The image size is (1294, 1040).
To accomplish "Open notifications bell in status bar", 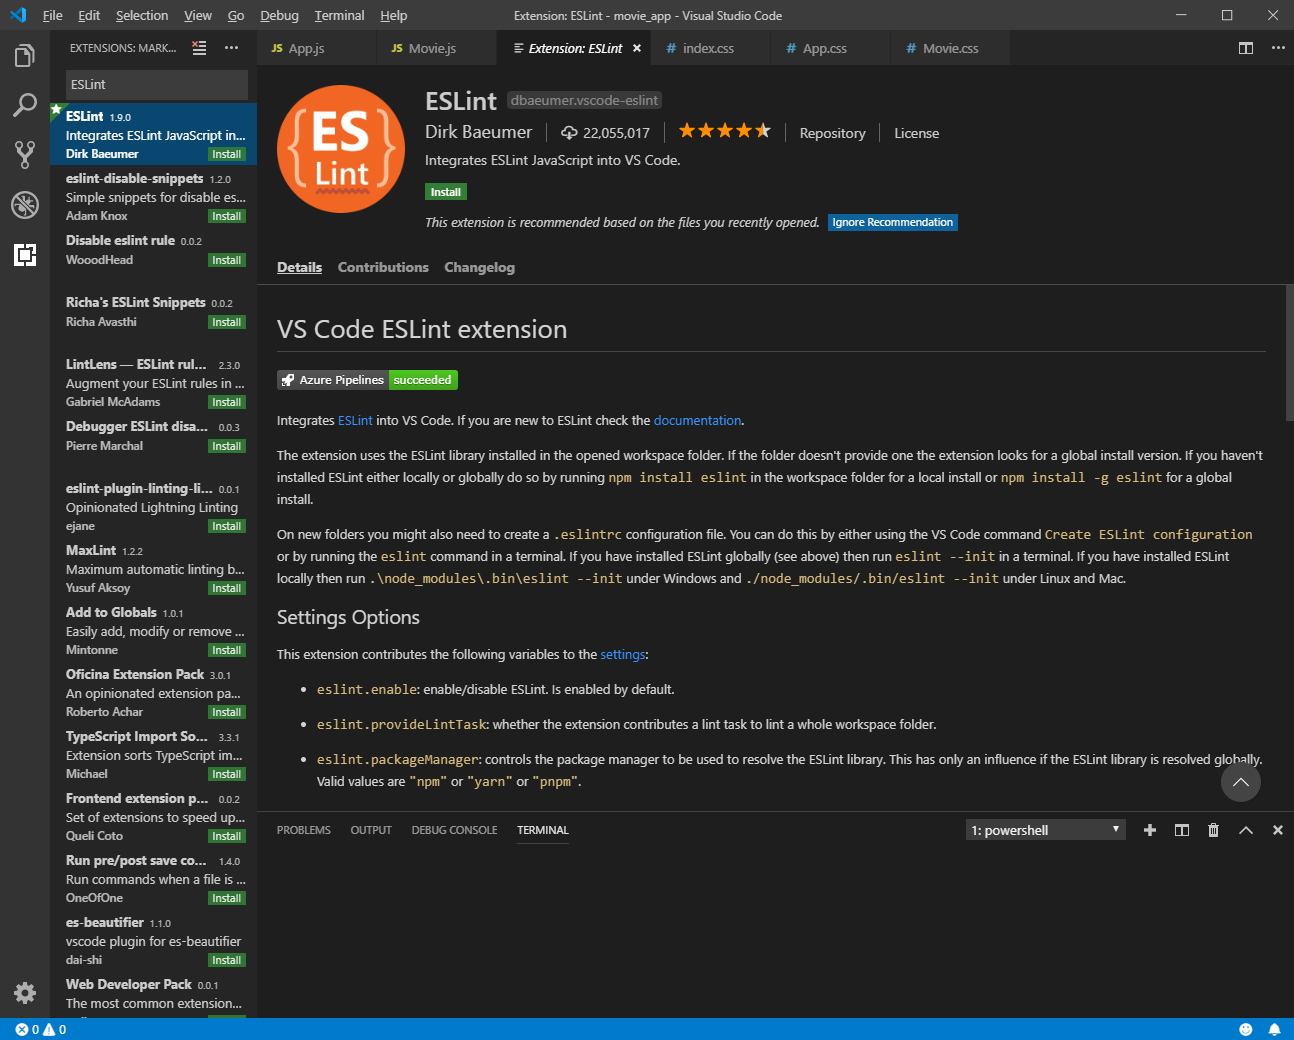I will 1274,1029.
